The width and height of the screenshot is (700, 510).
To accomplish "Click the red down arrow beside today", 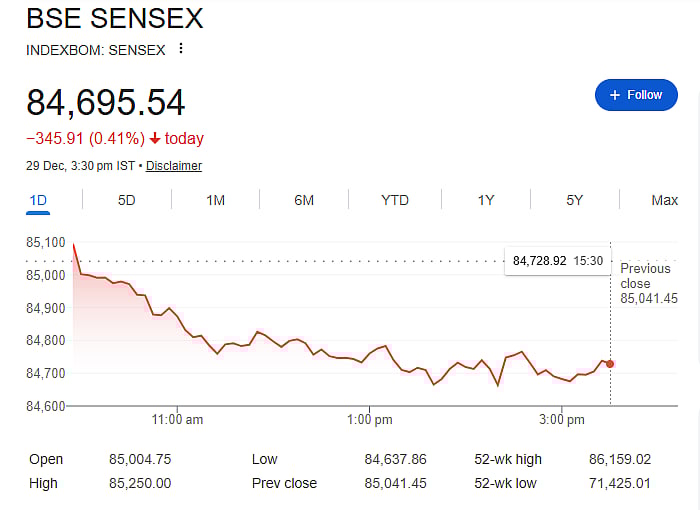I will pyautogui.click(x=155, y=139).
